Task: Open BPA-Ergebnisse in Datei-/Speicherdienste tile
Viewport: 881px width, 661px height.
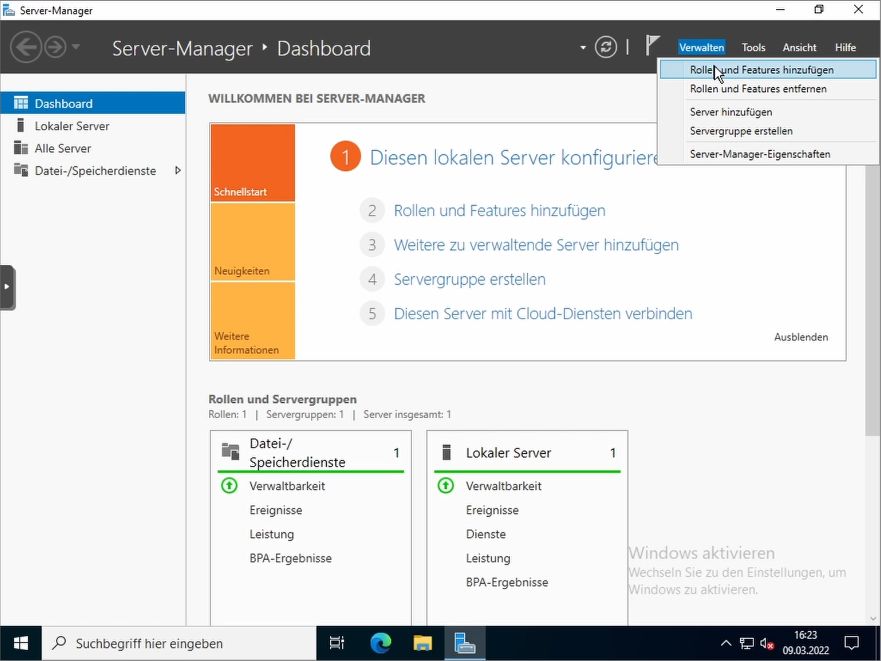Action: (290, 559)
